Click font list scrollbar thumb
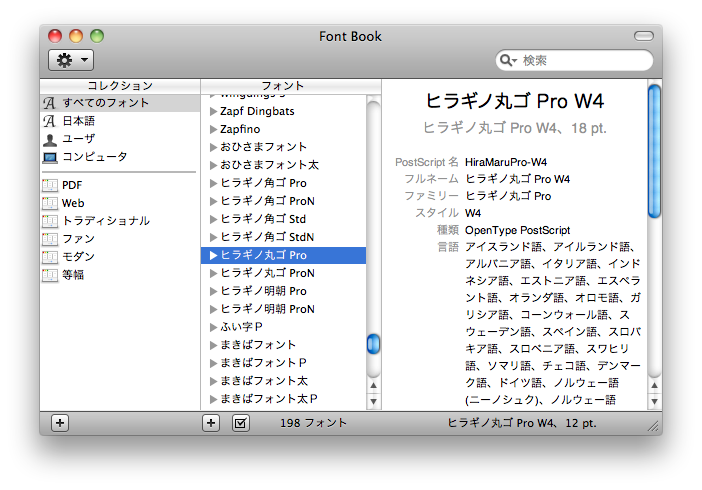The height and width of the screenshot is (490, 702). pos(373,344)
